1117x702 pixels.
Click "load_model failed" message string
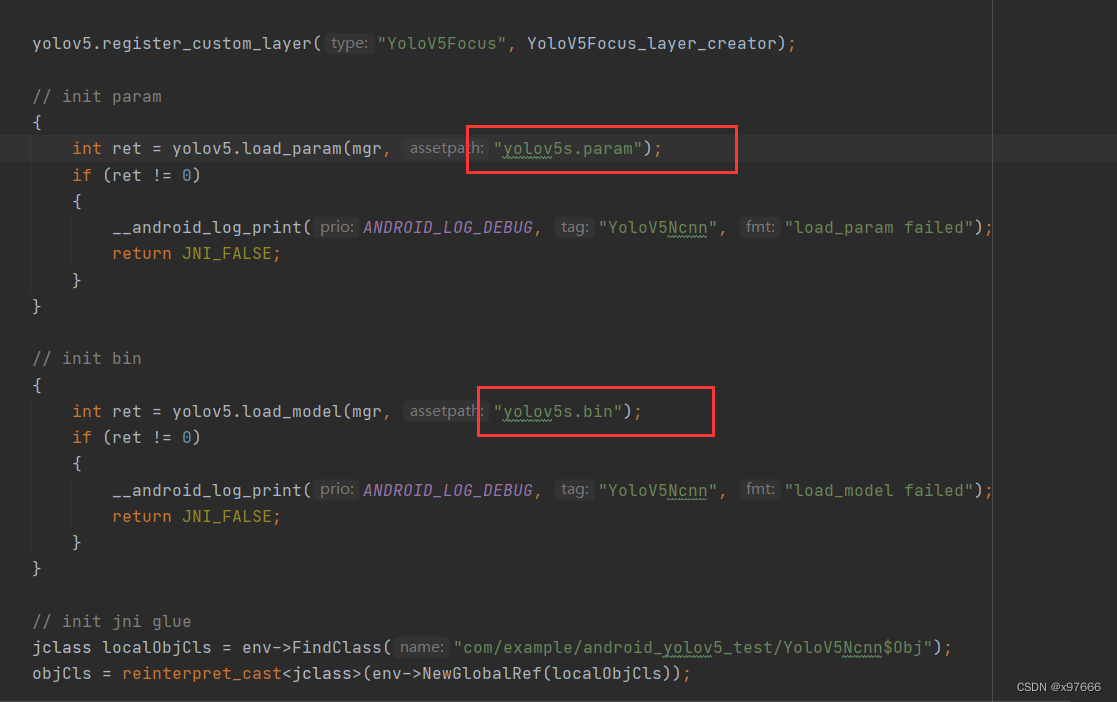point(879,490)
